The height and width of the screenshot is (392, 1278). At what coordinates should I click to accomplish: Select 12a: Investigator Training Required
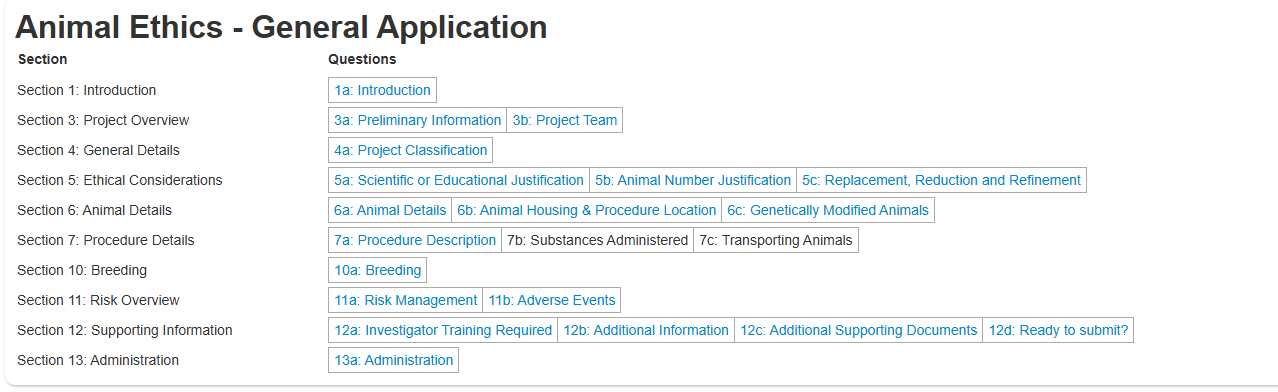click(x=443, y=330)
